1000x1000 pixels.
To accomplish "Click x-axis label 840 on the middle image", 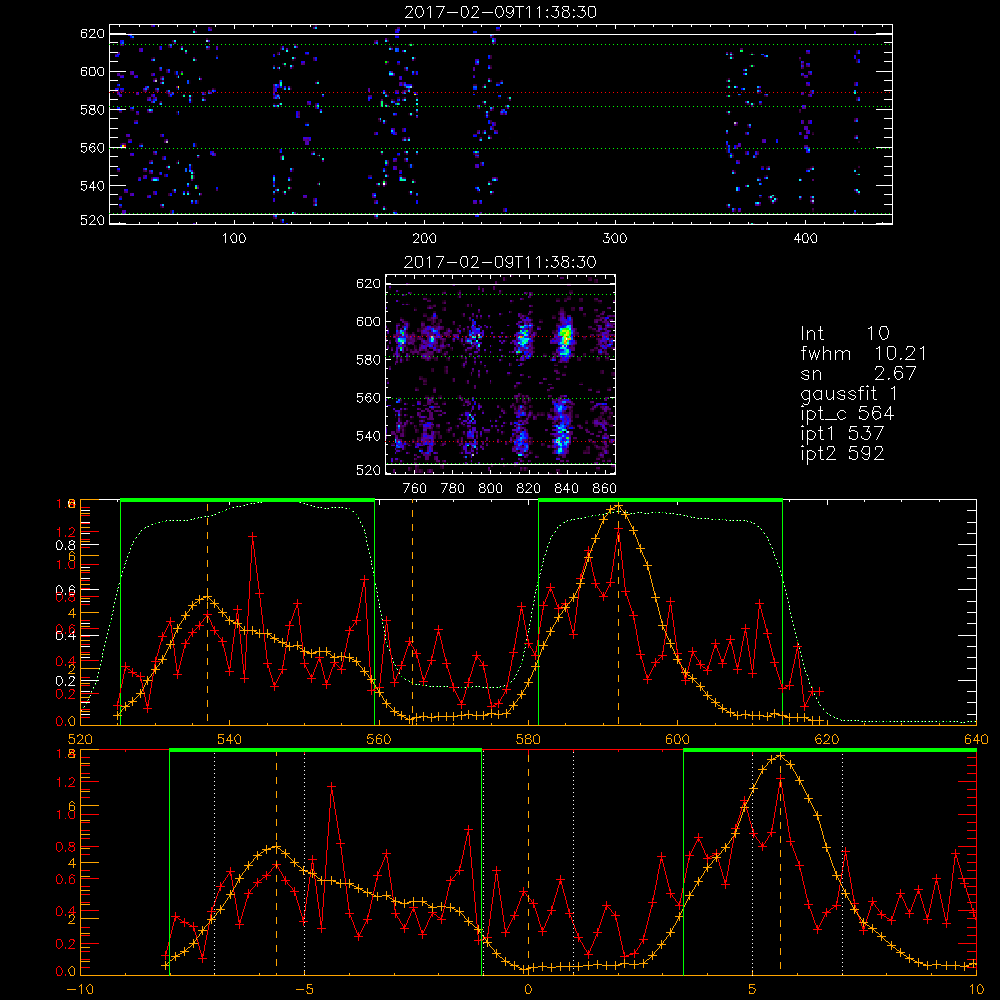I will point(566,489).
